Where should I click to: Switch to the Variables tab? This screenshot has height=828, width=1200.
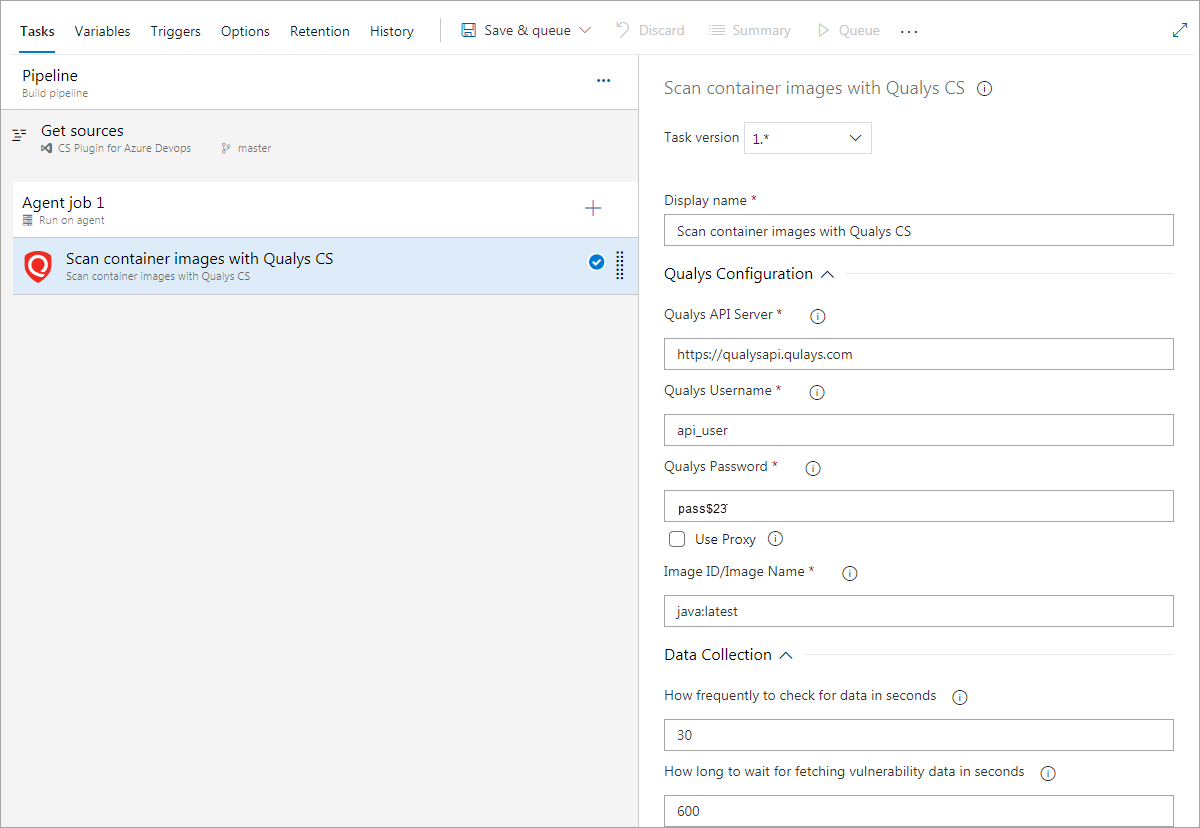point(102,31)
